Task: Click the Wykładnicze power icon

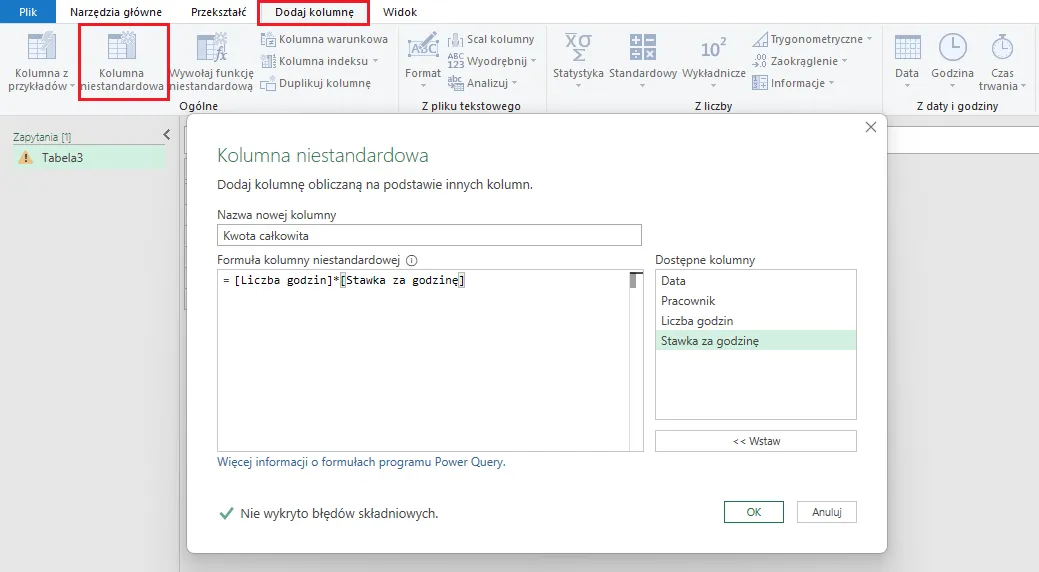Action: (x=713, y=48)
